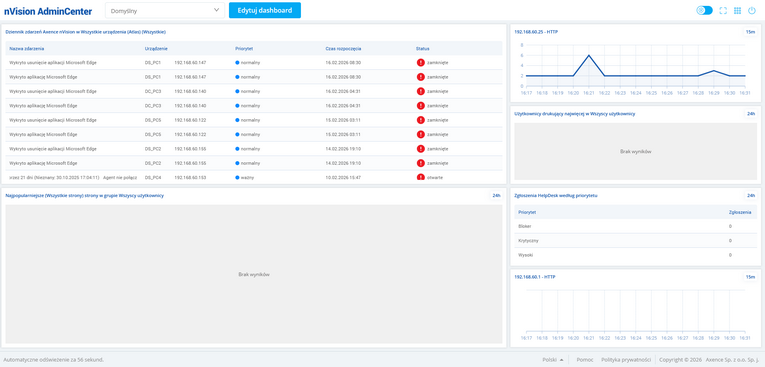Viewport: 765px width, 367px height.
Task: Click the 15m range badge of the 192.168.60.25 chart
Action: (751, 32)
